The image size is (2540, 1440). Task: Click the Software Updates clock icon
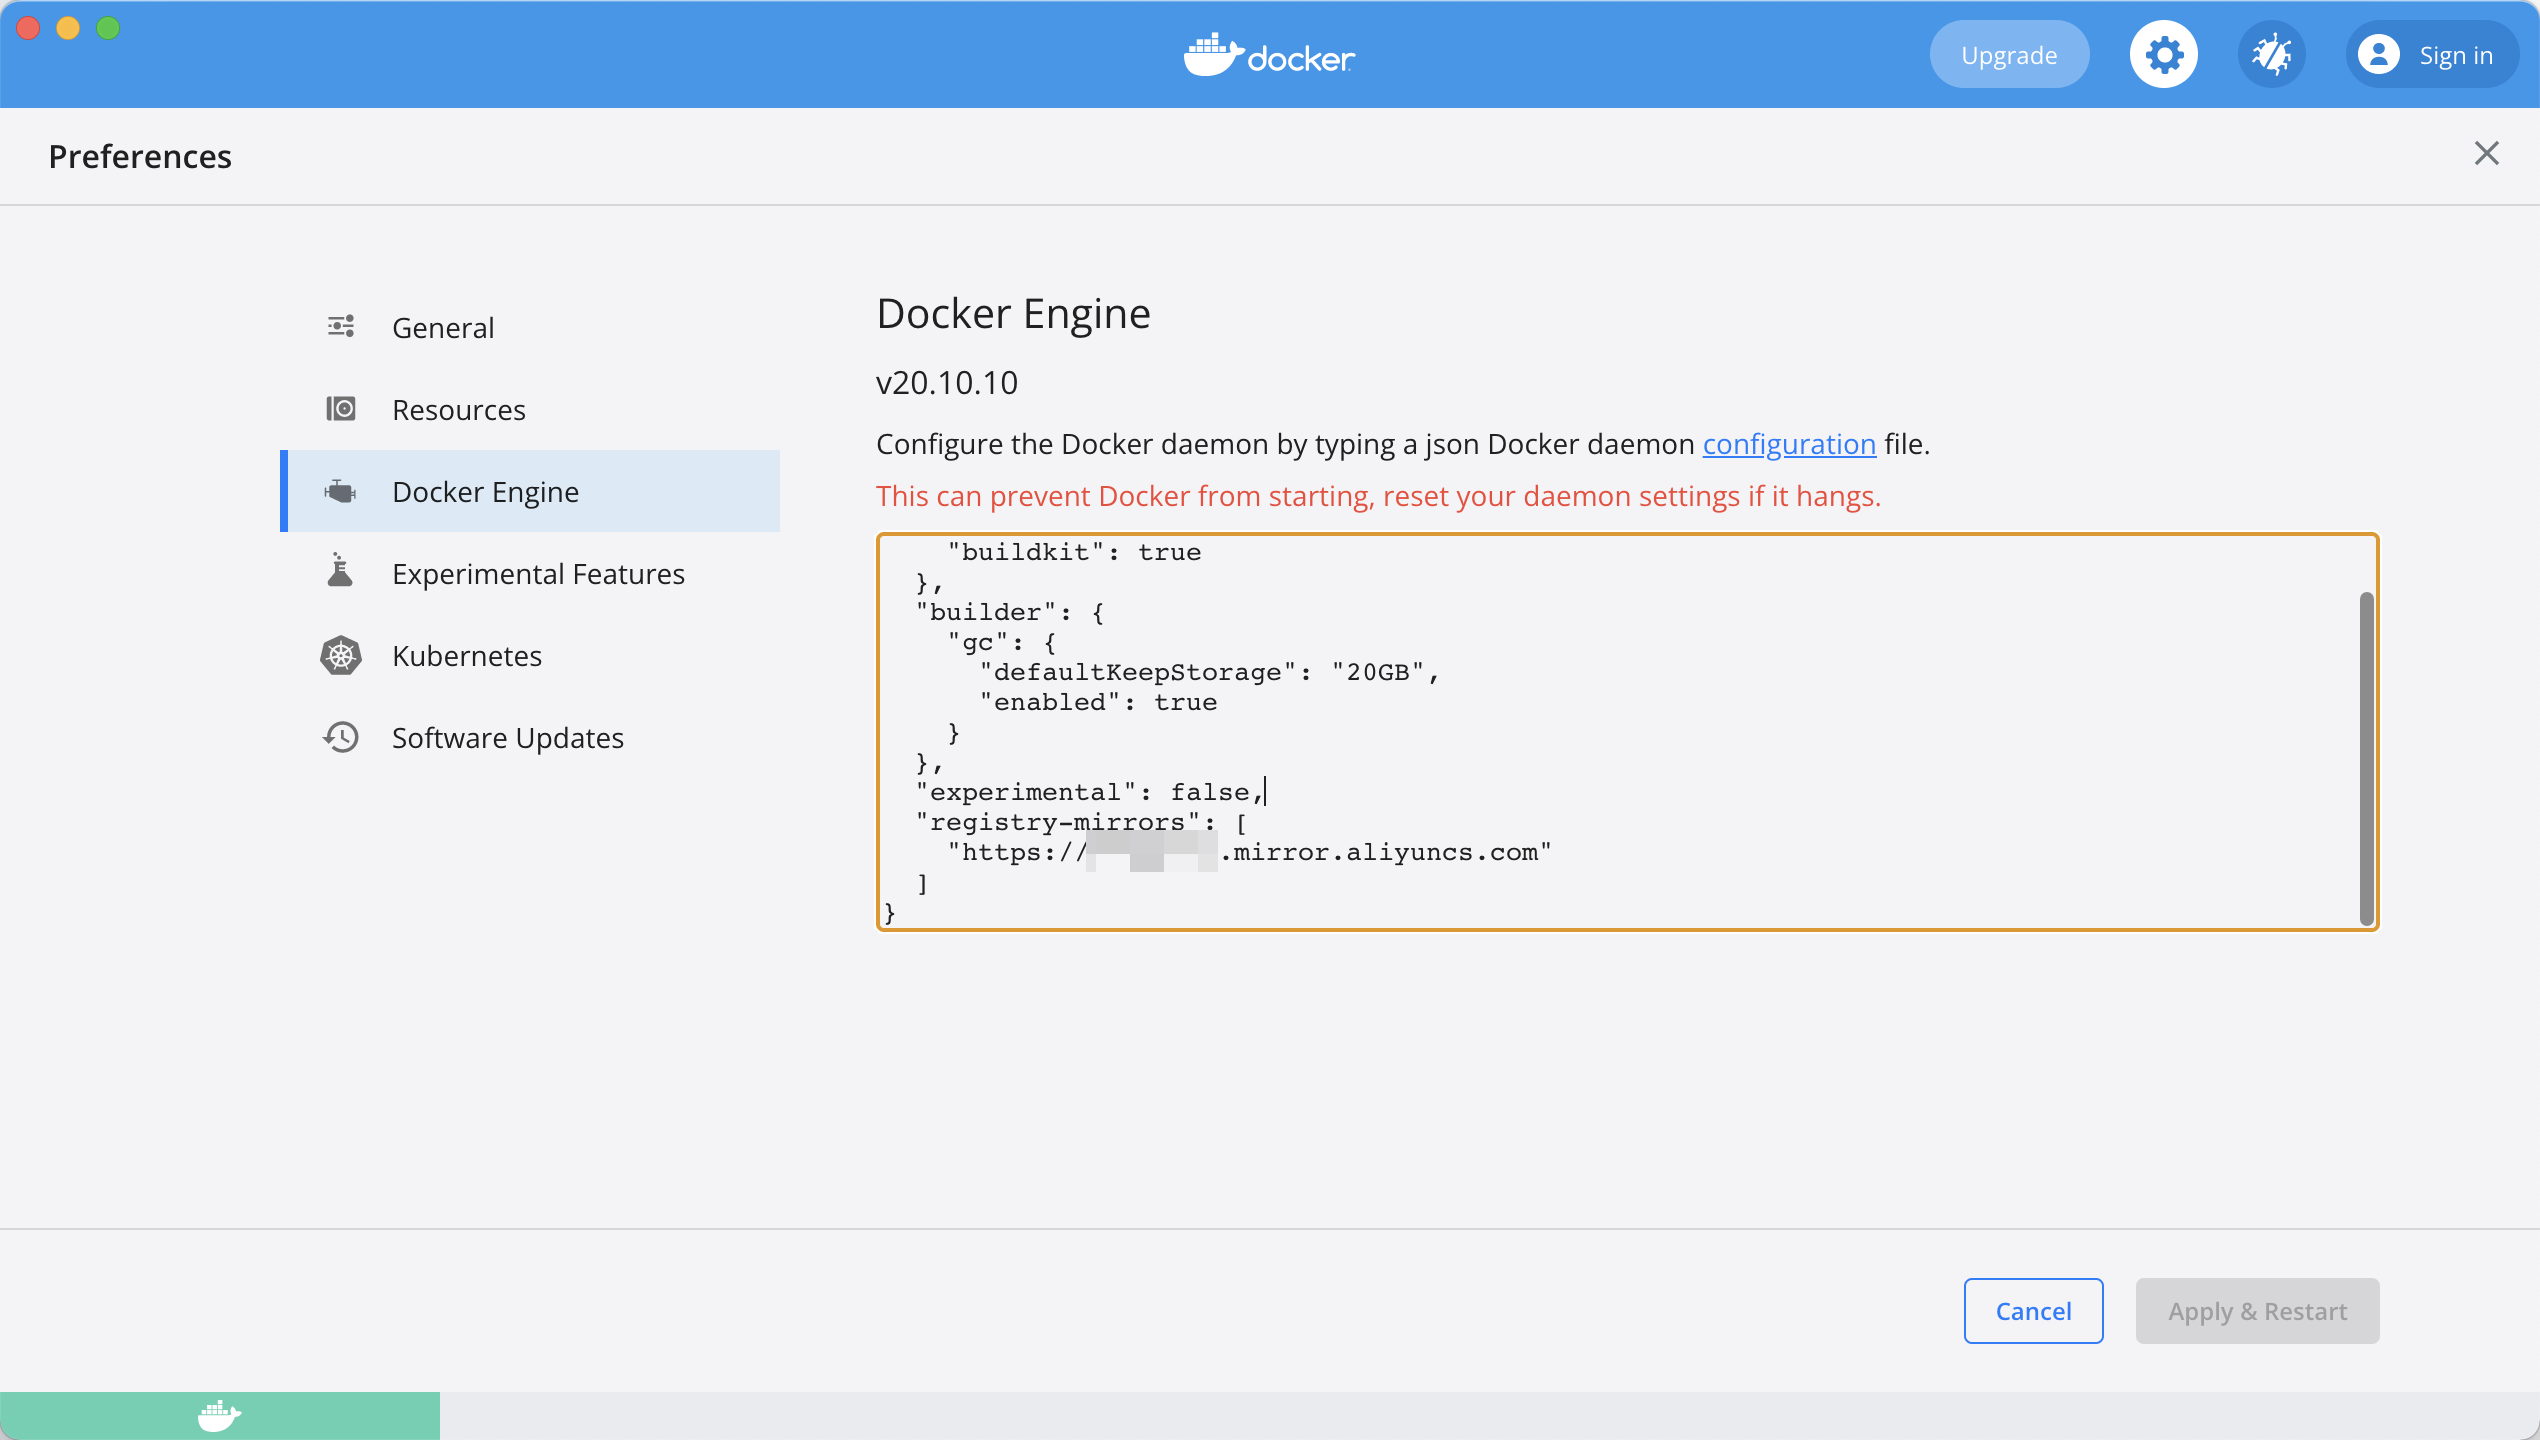tap(341, 738)
